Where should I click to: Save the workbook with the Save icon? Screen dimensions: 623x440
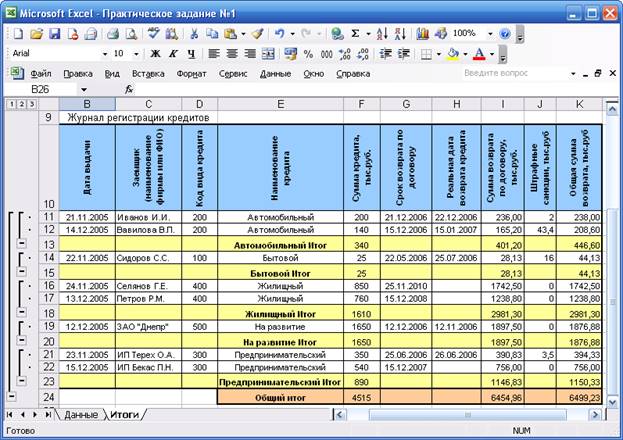54,34
